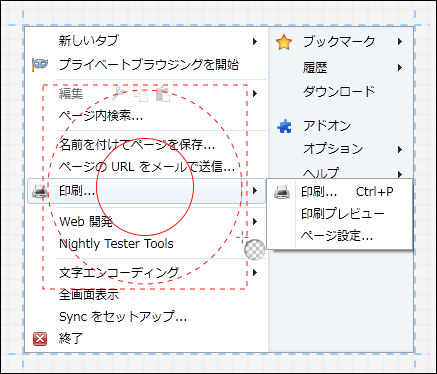Image resolution: width=437 pixels, height=374 pixels.
Task: Click the printer icon beside 印刷 in main menu
Action: click(40, 191)
